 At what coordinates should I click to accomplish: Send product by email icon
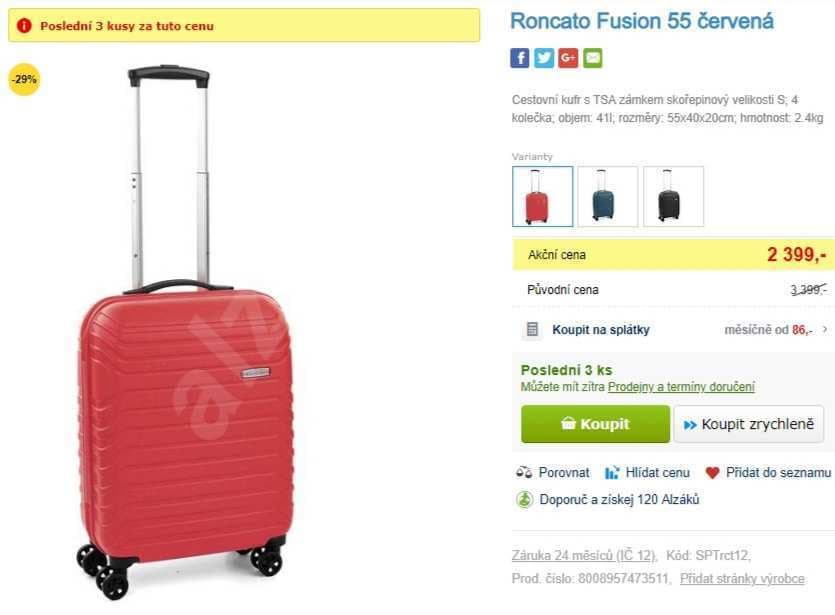click(x=593, y=58)
